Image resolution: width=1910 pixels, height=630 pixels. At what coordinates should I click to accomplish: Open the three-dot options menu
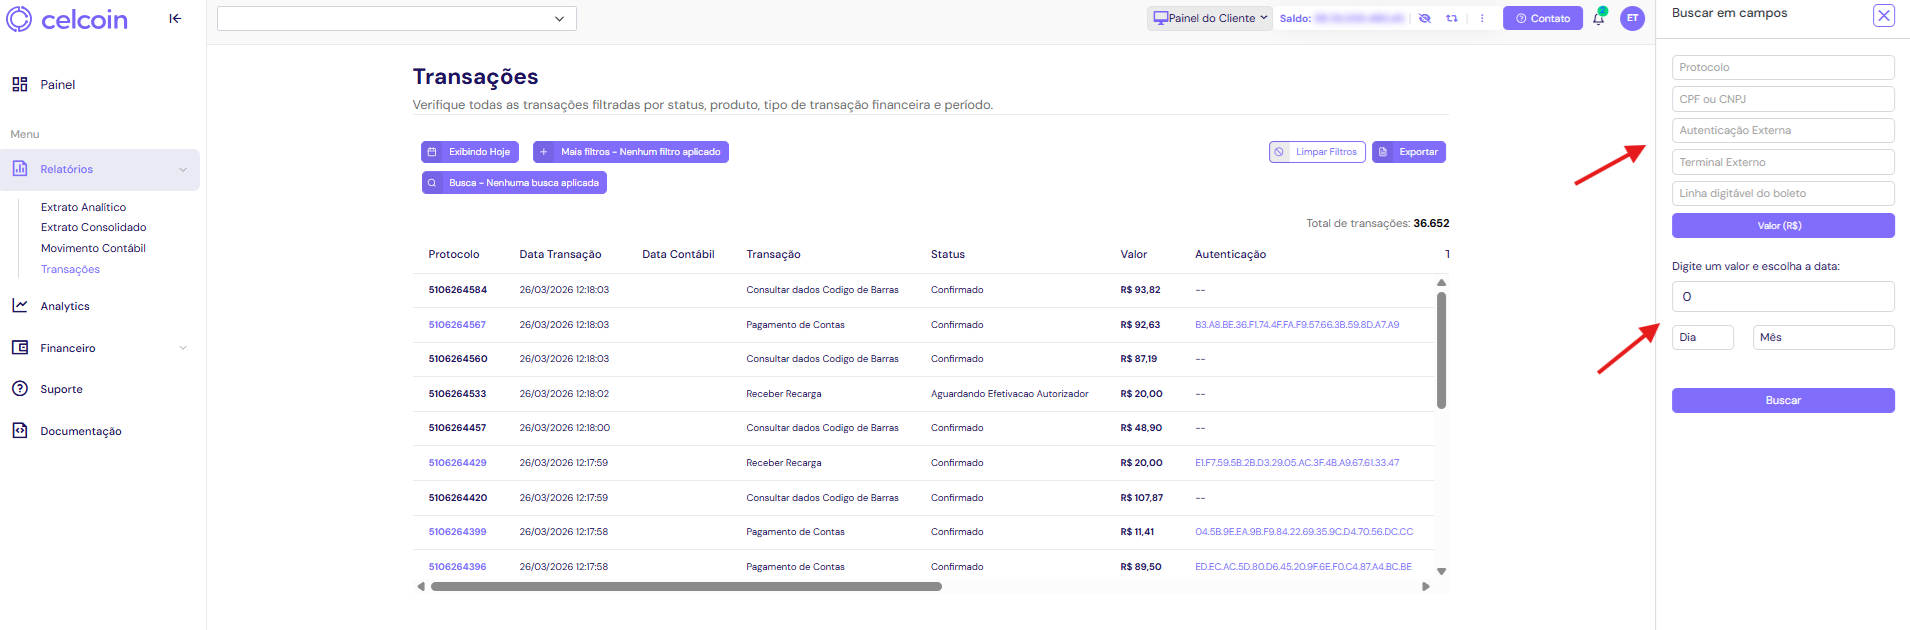click(1482, 18)
